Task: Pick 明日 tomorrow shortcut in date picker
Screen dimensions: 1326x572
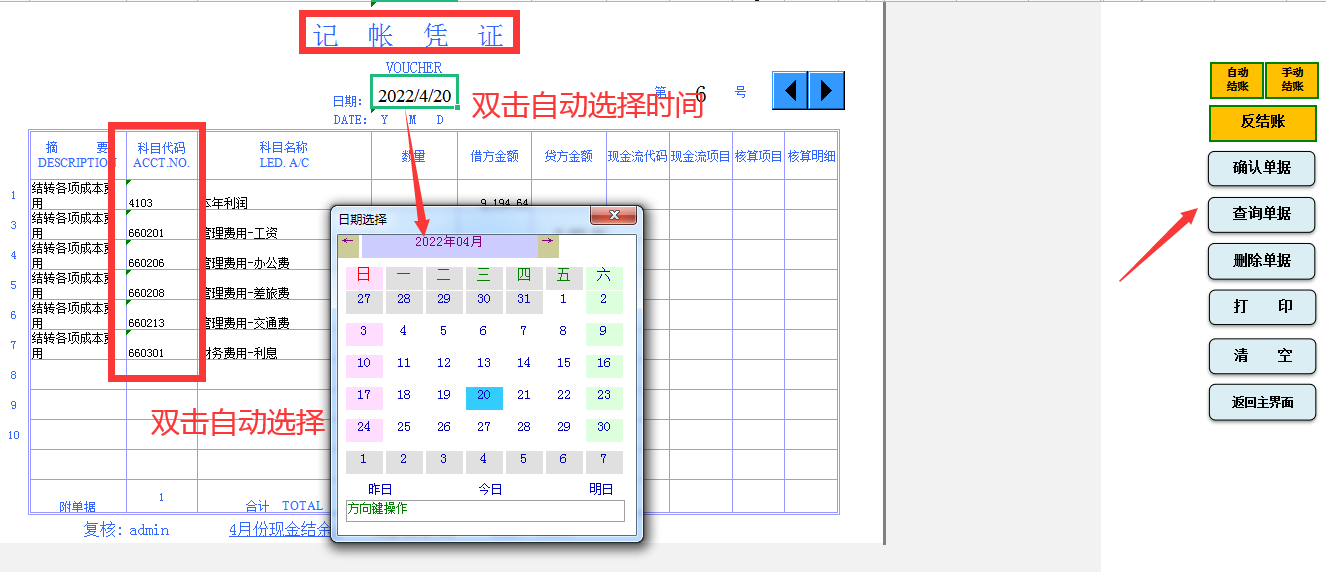Action: pyautogui.click(x=600, y=489)
